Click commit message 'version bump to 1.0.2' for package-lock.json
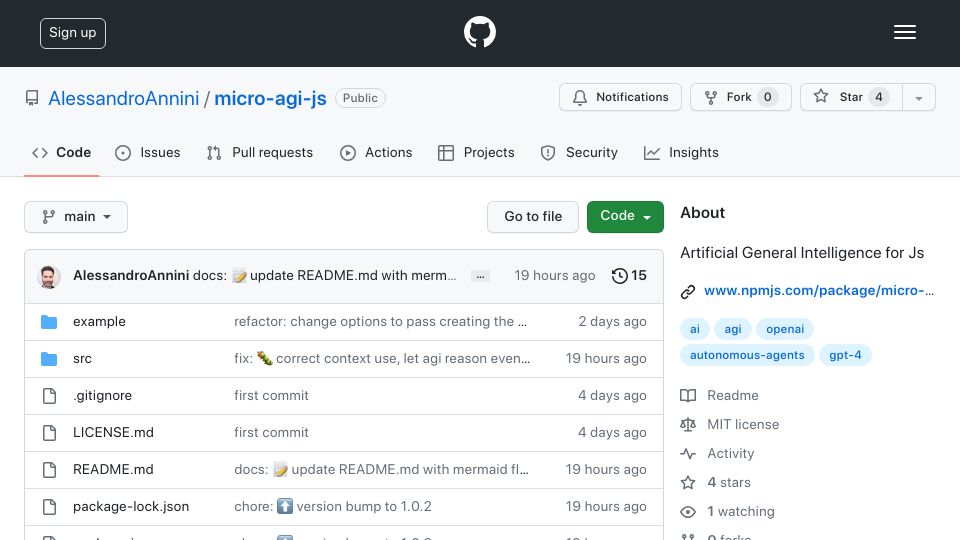Image resolution: width=960 pixels, height=540 pixels. (x=333, y=506)
